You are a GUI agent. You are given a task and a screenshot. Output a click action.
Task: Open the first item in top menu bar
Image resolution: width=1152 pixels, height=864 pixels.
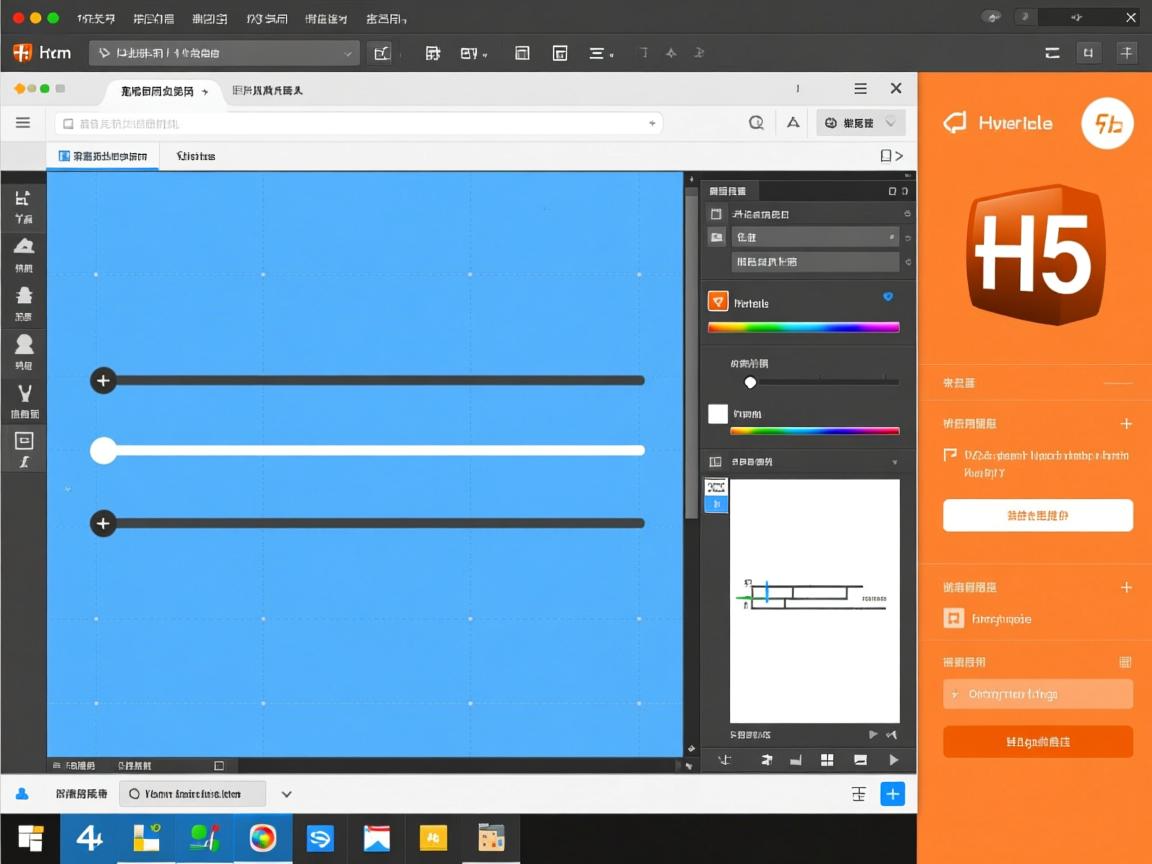click(96, 18)
